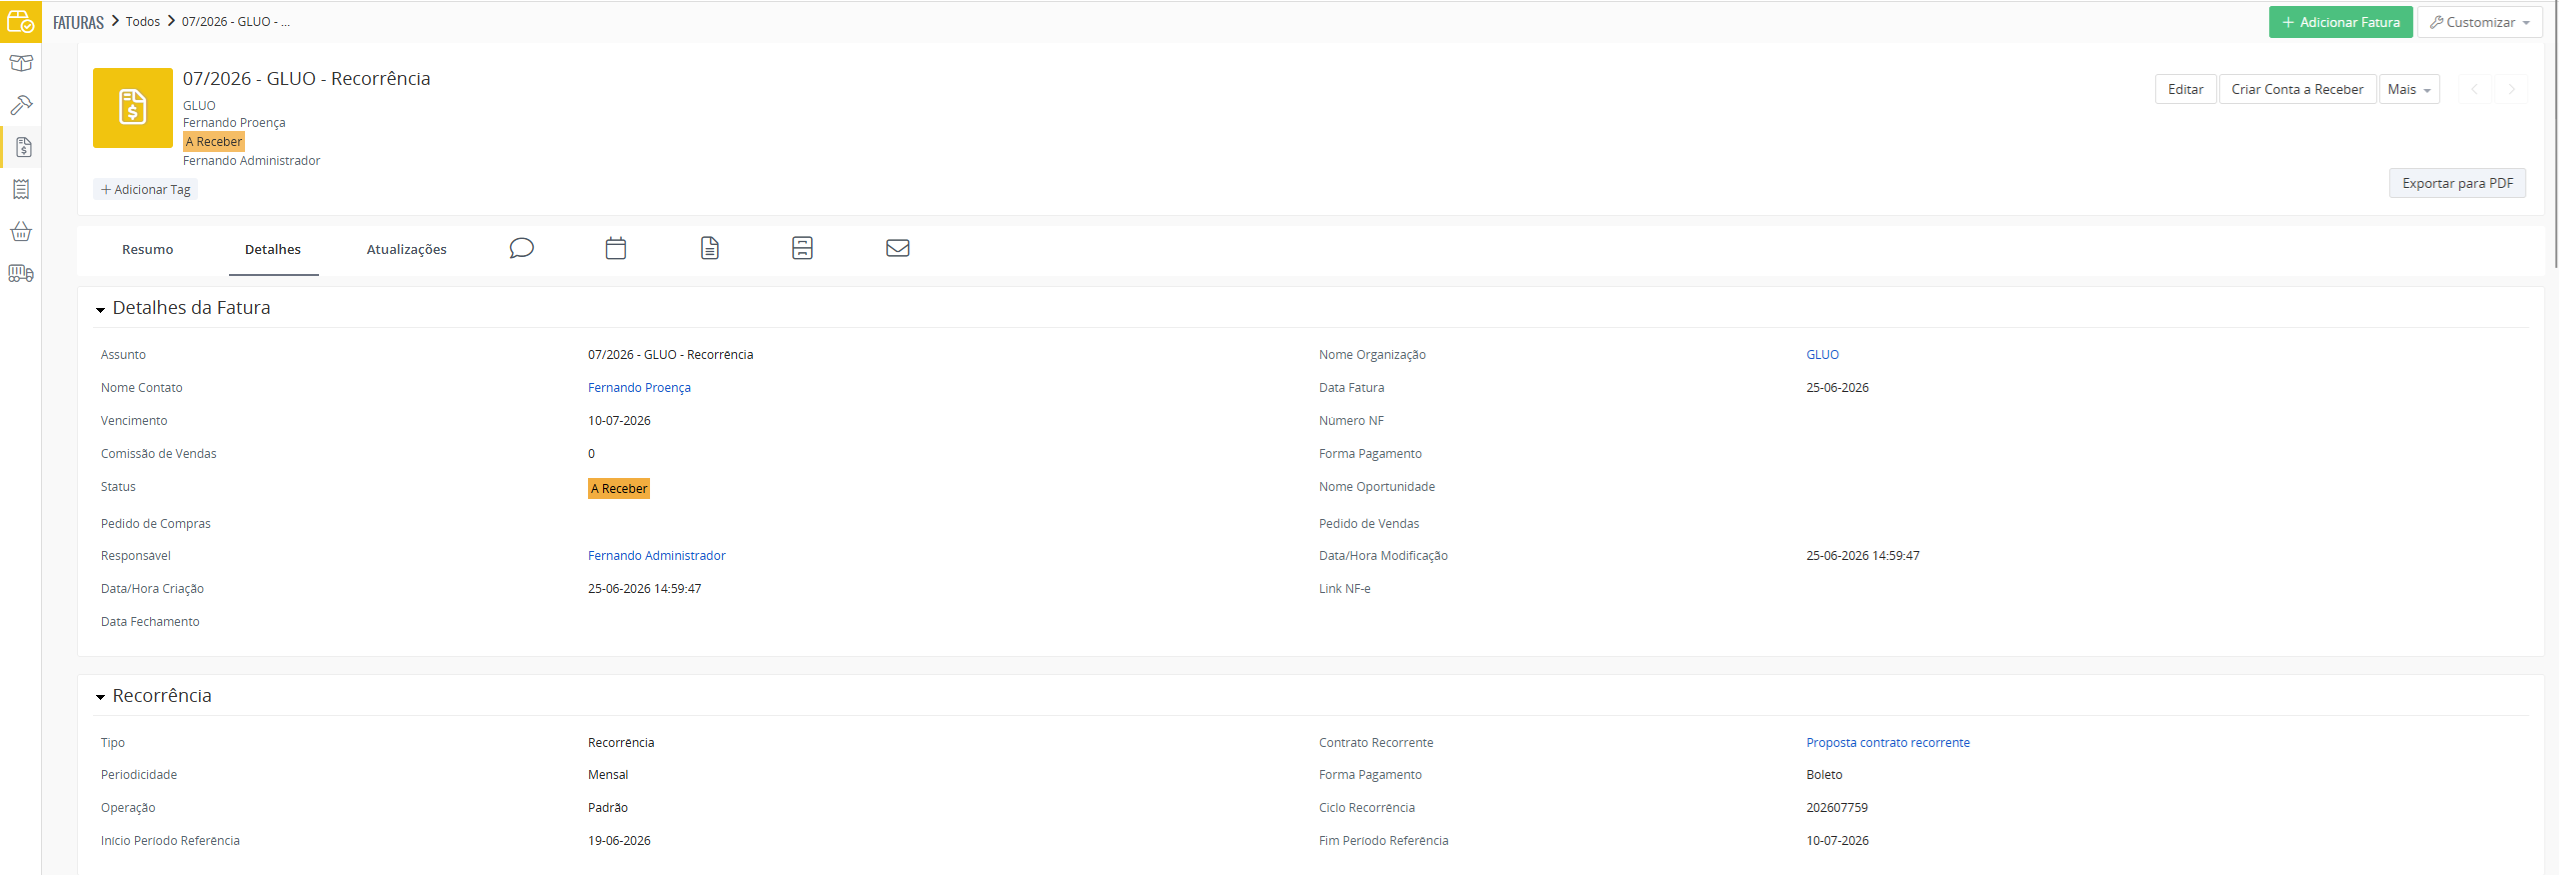Click the page vertical scrollbar
Screen dimensions: 2559x875
click(2554, 135)
